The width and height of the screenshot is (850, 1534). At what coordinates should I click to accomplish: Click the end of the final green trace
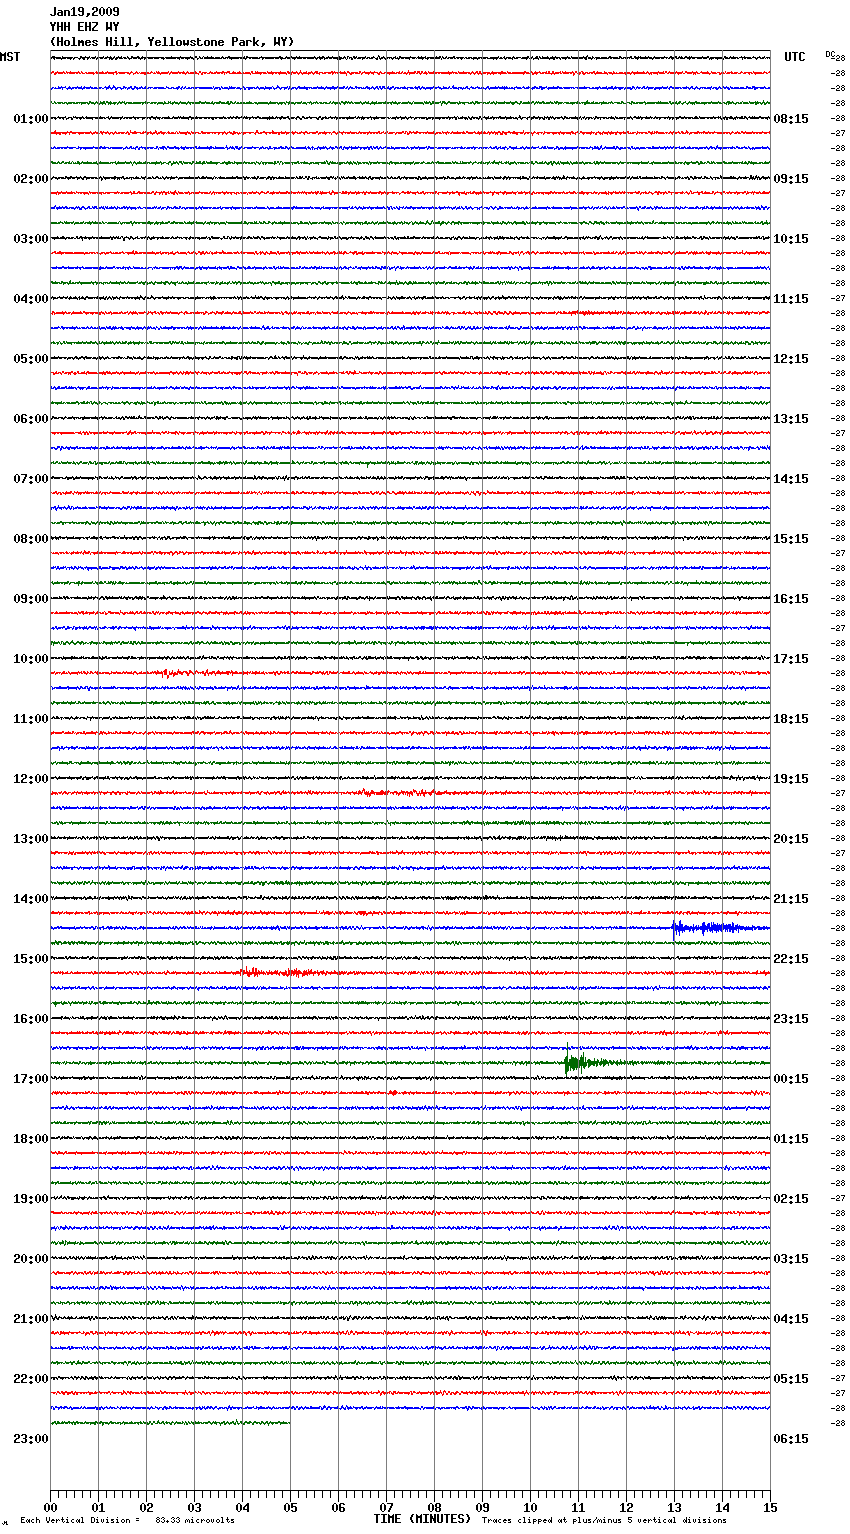289,1422
